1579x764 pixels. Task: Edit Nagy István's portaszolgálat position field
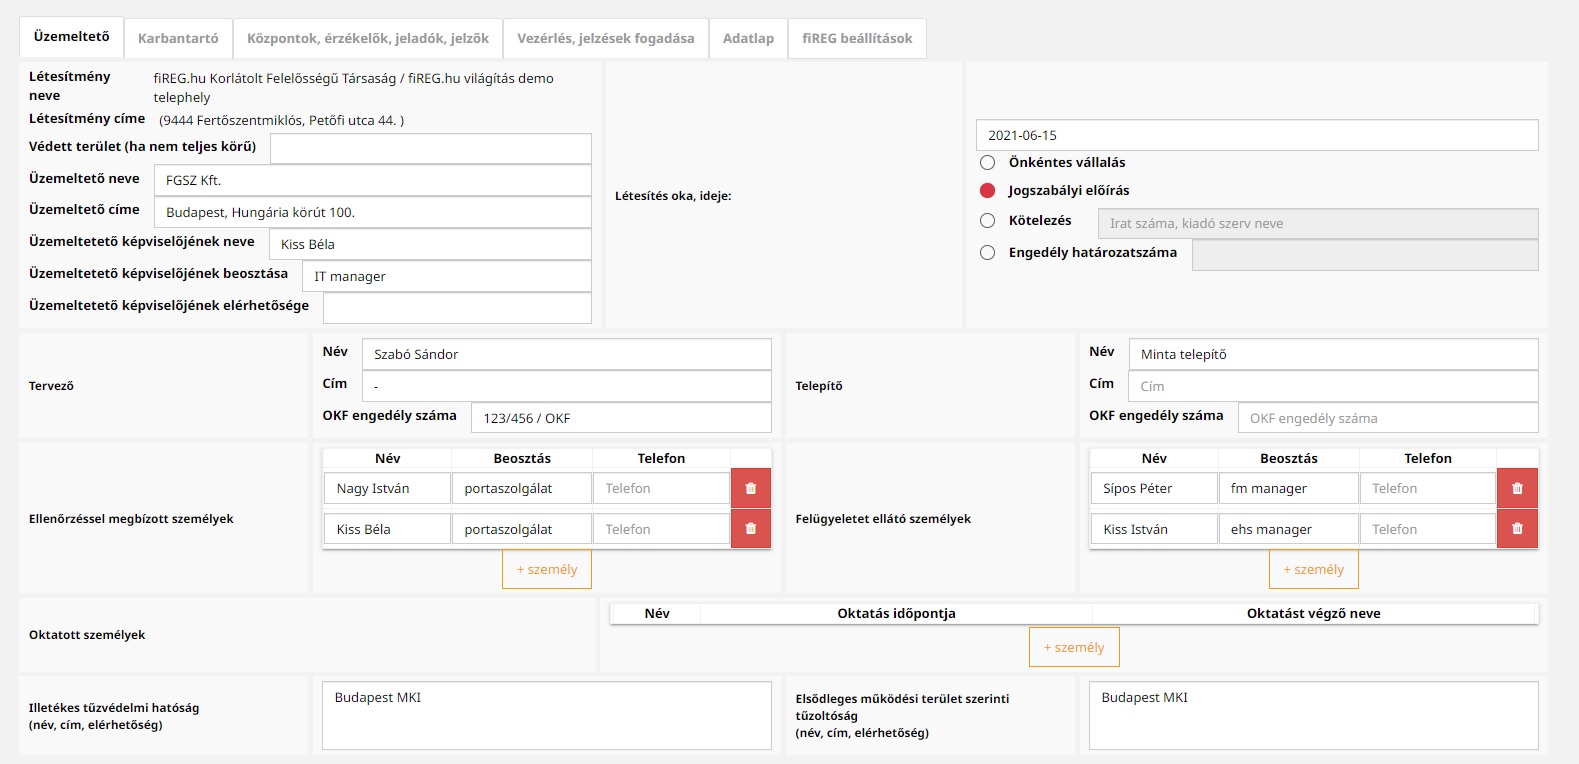pyautogui.click(x=522, y=489)
